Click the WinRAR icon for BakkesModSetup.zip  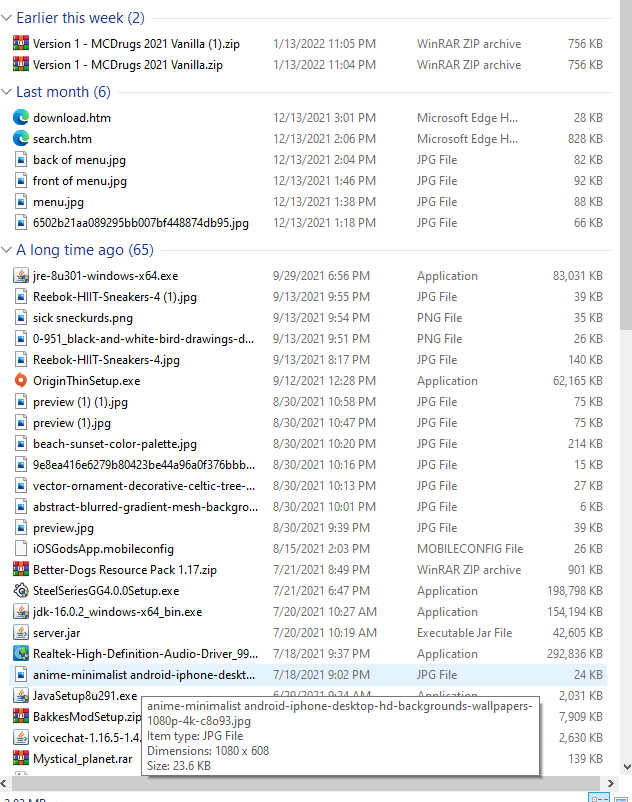click(x=20, y=716)
